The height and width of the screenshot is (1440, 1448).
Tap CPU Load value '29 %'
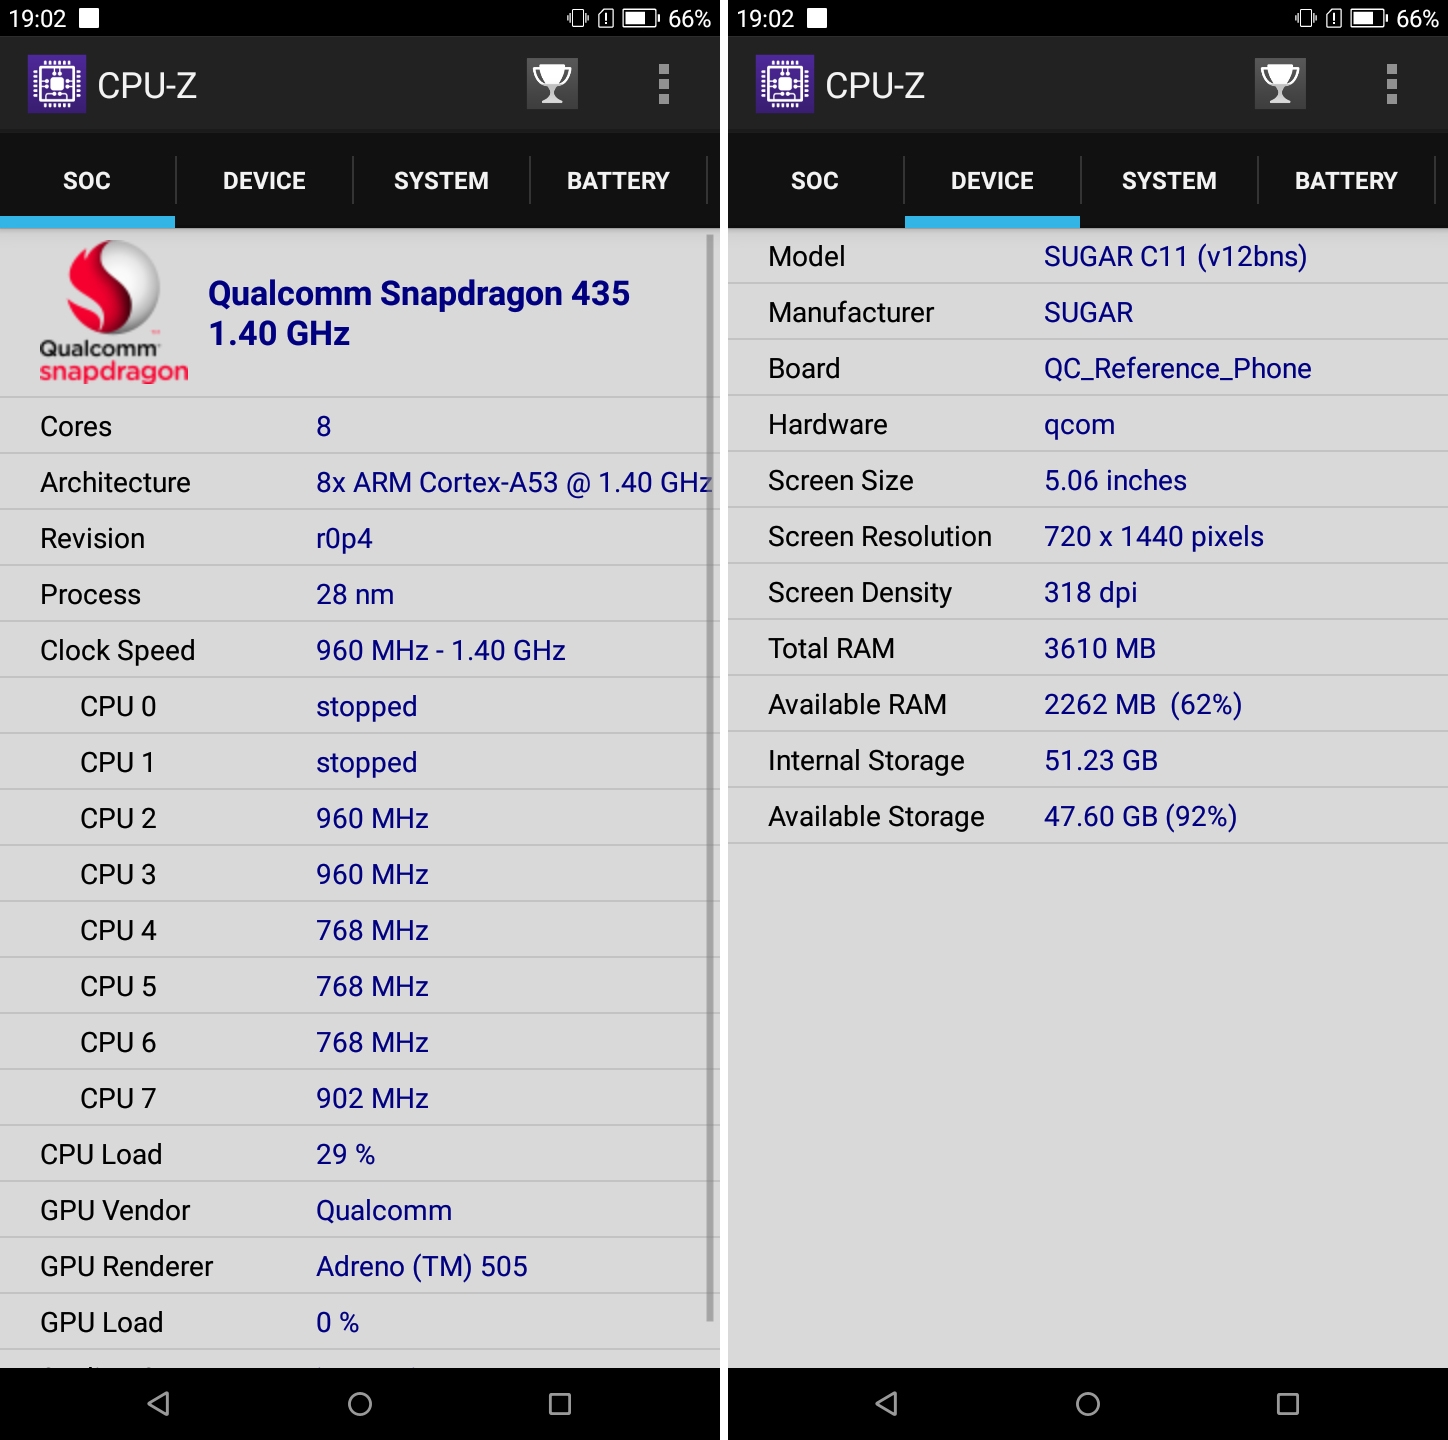pyautogui.click(x=346, y=1155)
